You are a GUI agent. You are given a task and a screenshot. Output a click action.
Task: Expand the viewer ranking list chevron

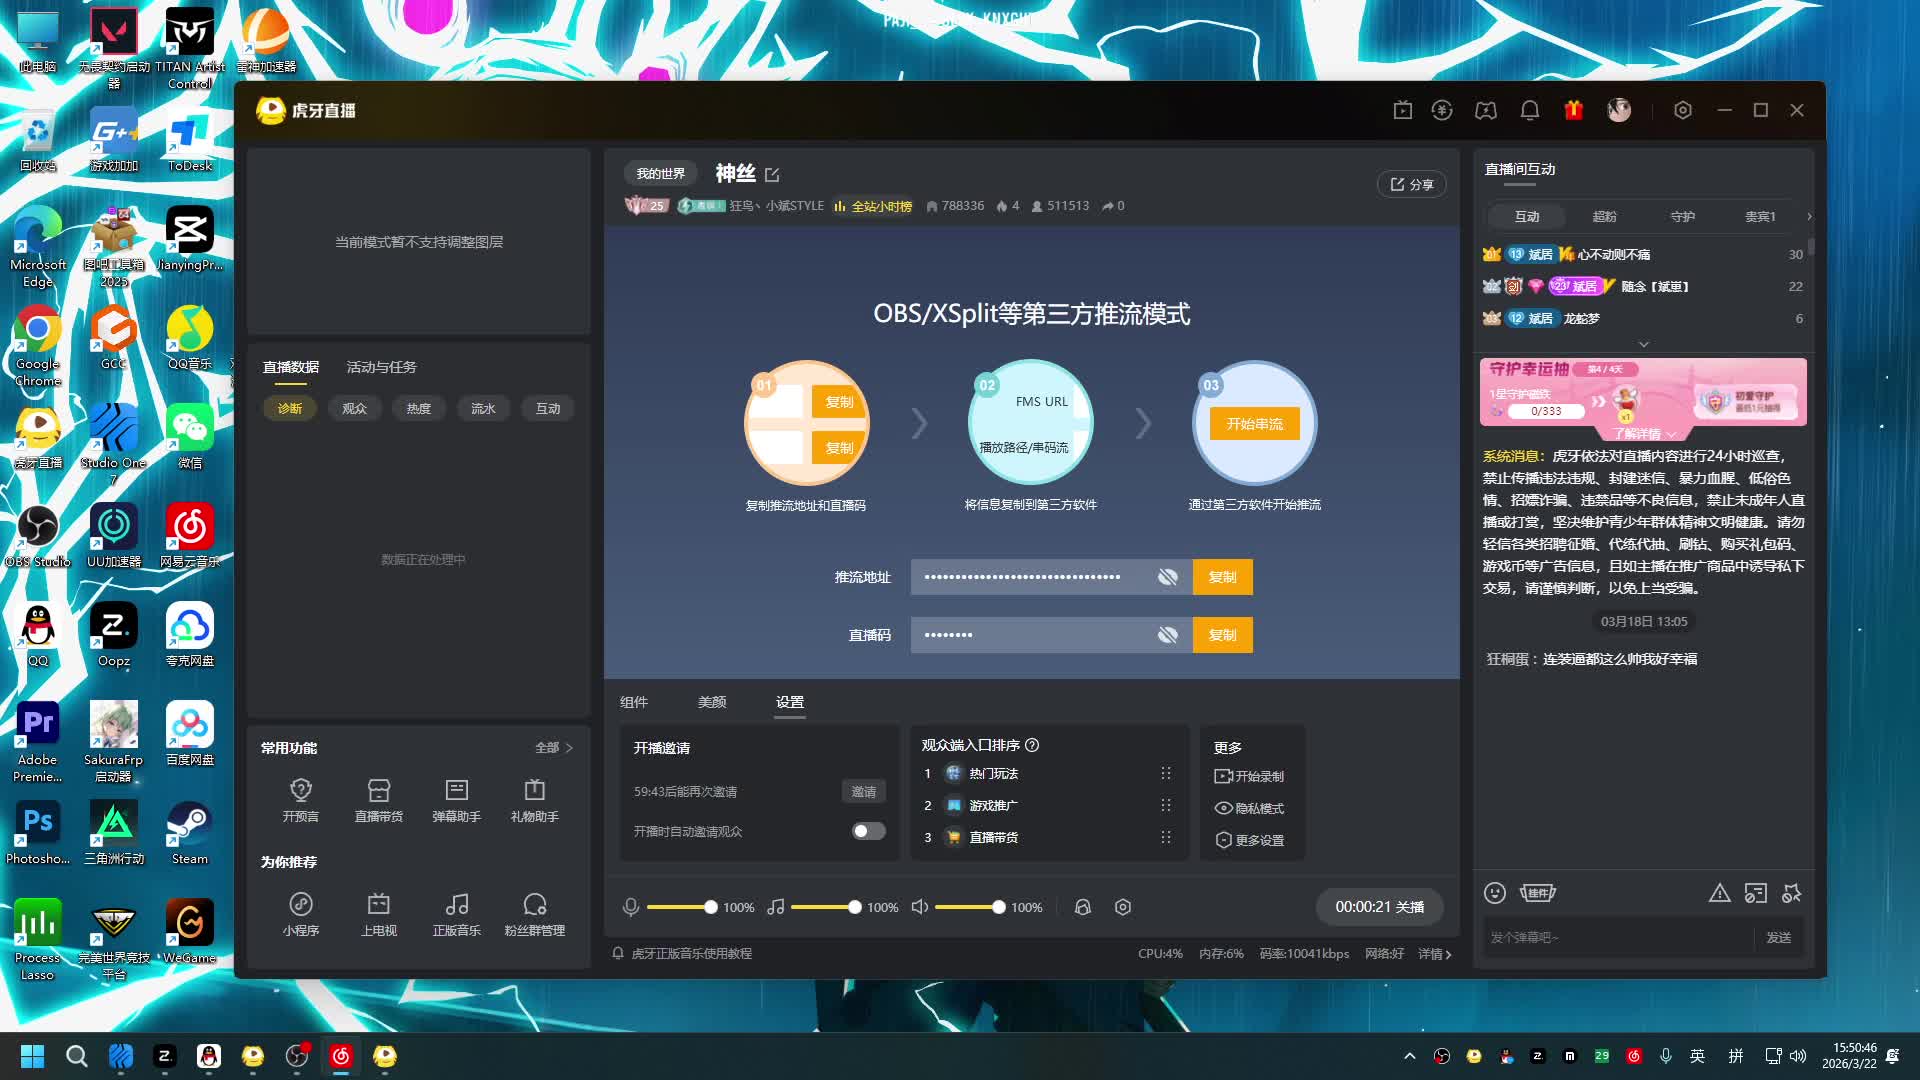(x=1643, y=344)
